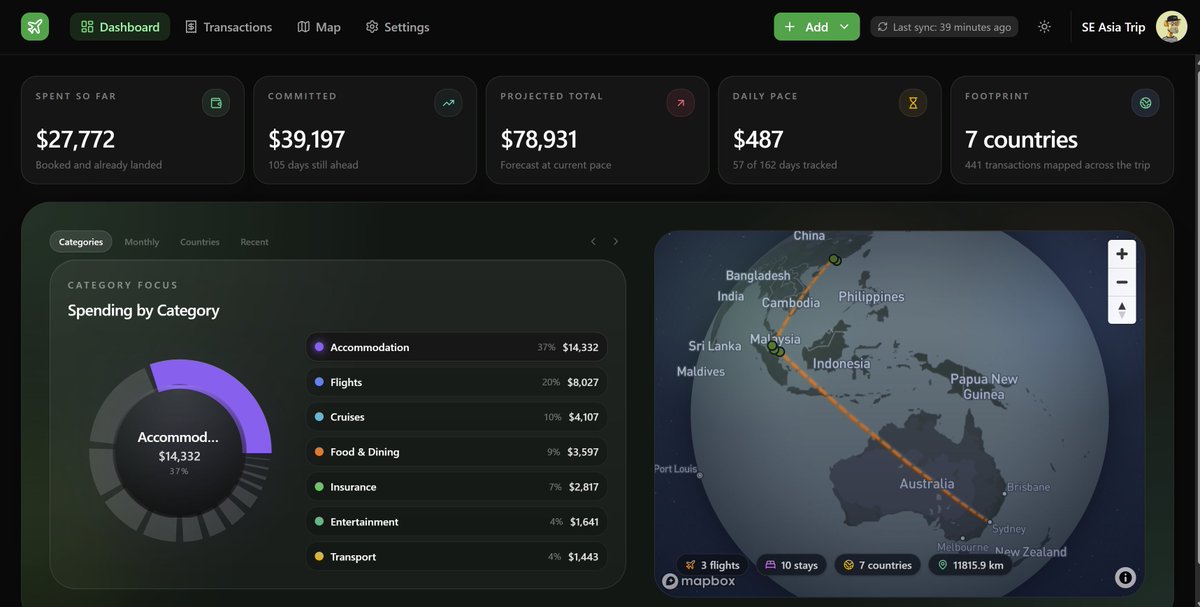1200x607 pixels.
Task: Click the 7 countries map badge
Action: tap(877, 565)
